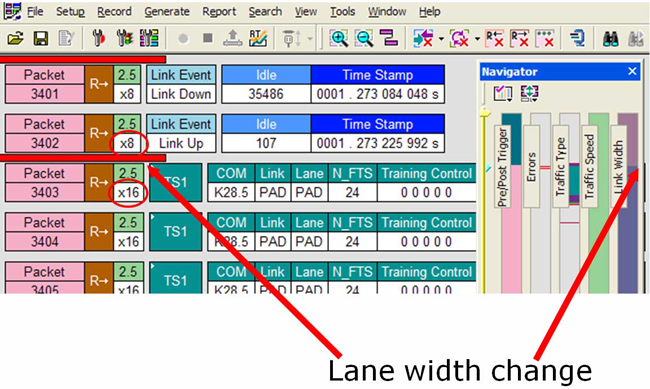Click the zoom in magnifier icon
The width and height of the screenshot is (650, 389).
(339, 39)
